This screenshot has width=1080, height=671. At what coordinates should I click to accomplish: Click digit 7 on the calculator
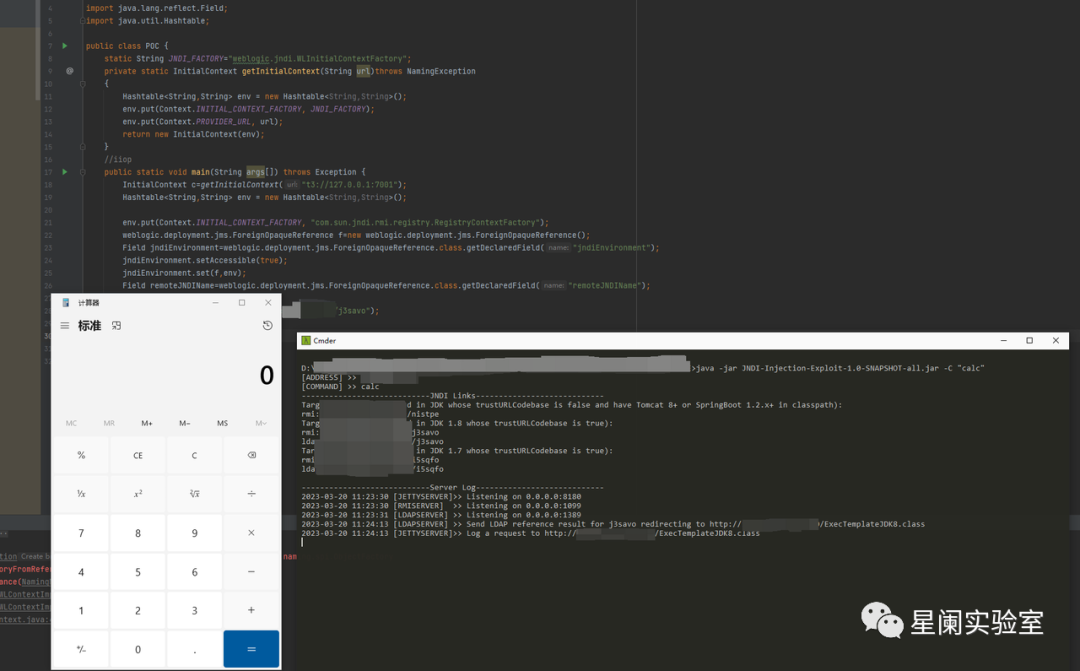point(81,533)
